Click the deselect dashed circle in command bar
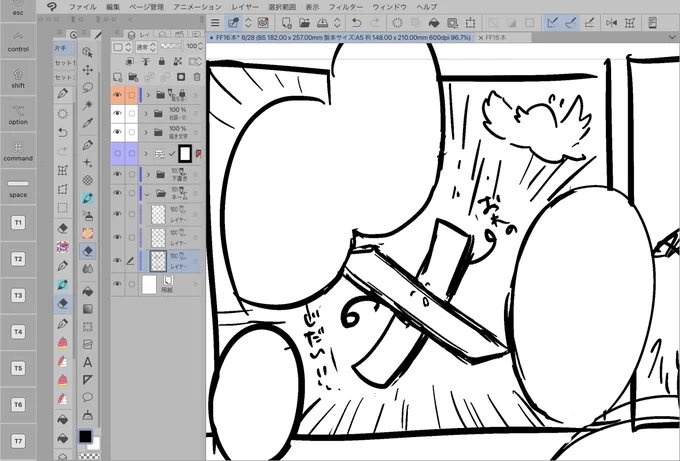The image size is (680, 461). tap(397, 23)
